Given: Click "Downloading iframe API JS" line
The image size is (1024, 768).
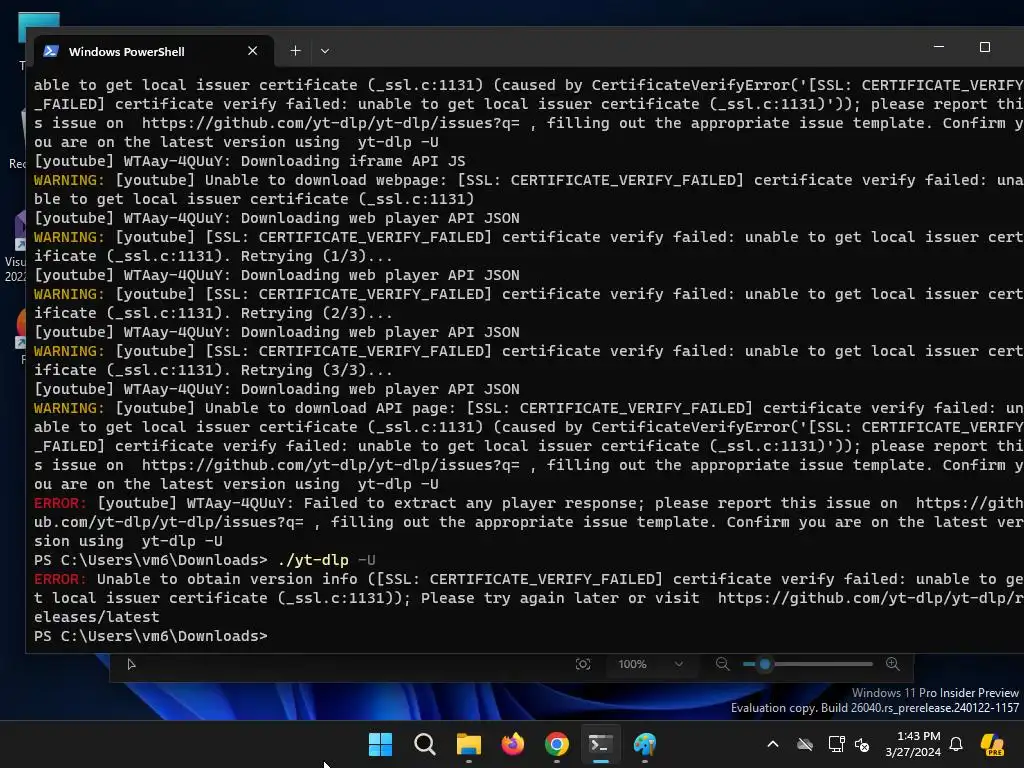Looking at the screenshot, I should pyautogui.click(x=249, y=161).
